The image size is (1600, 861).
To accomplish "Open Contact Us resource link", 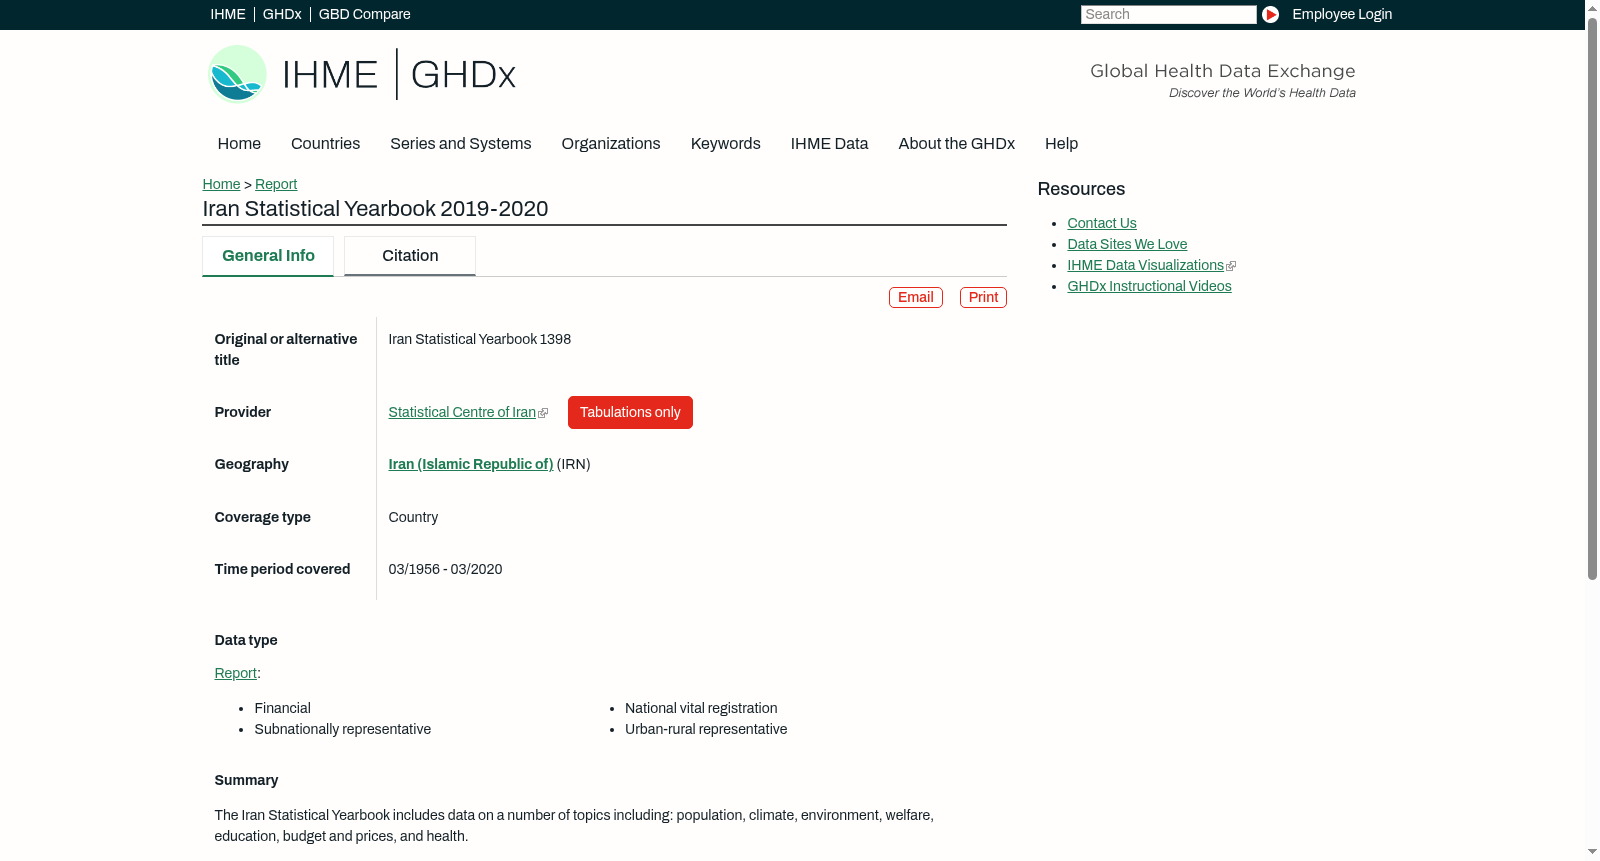I will (1101, 223).
